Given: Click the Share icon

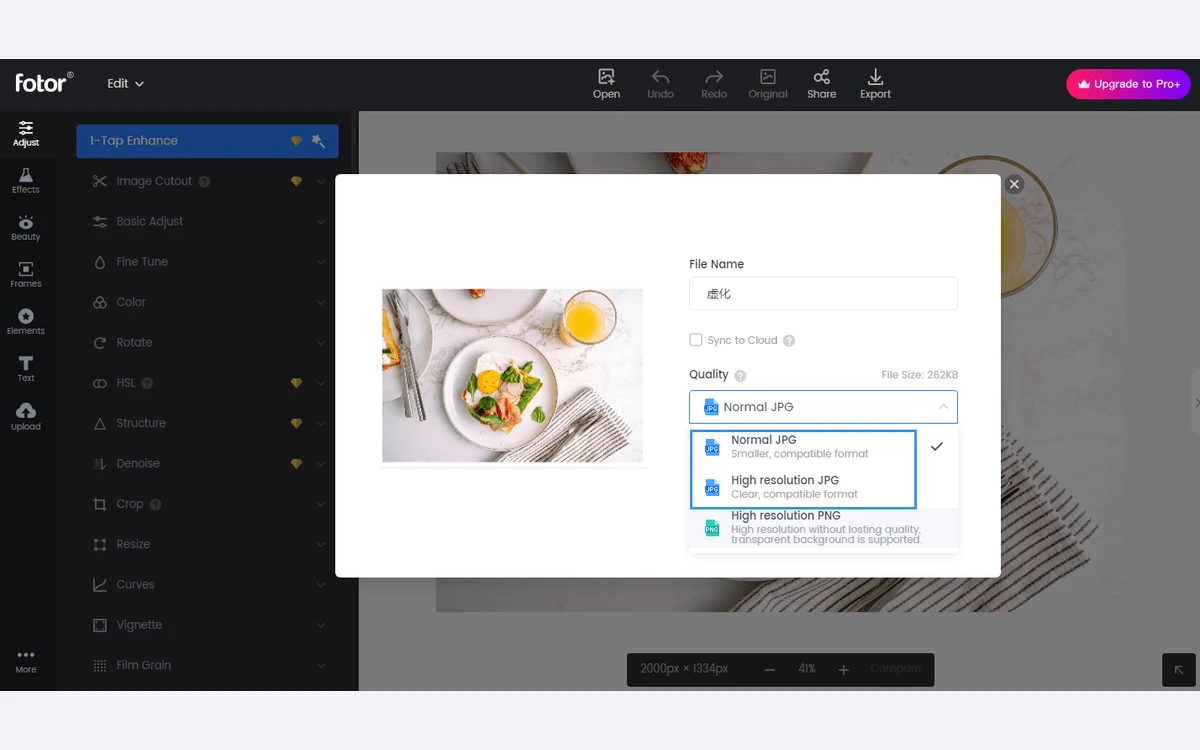Looking at the screenshot, I should 821,77.
